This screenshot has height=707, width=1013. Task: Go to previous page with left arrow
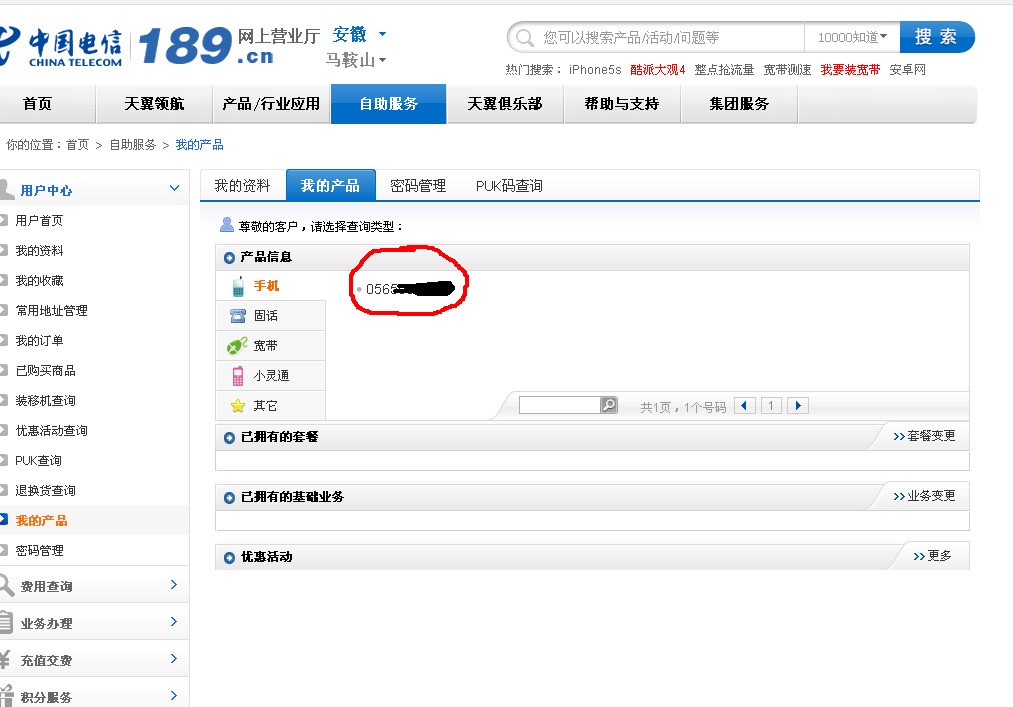click(x=745, y=406)
